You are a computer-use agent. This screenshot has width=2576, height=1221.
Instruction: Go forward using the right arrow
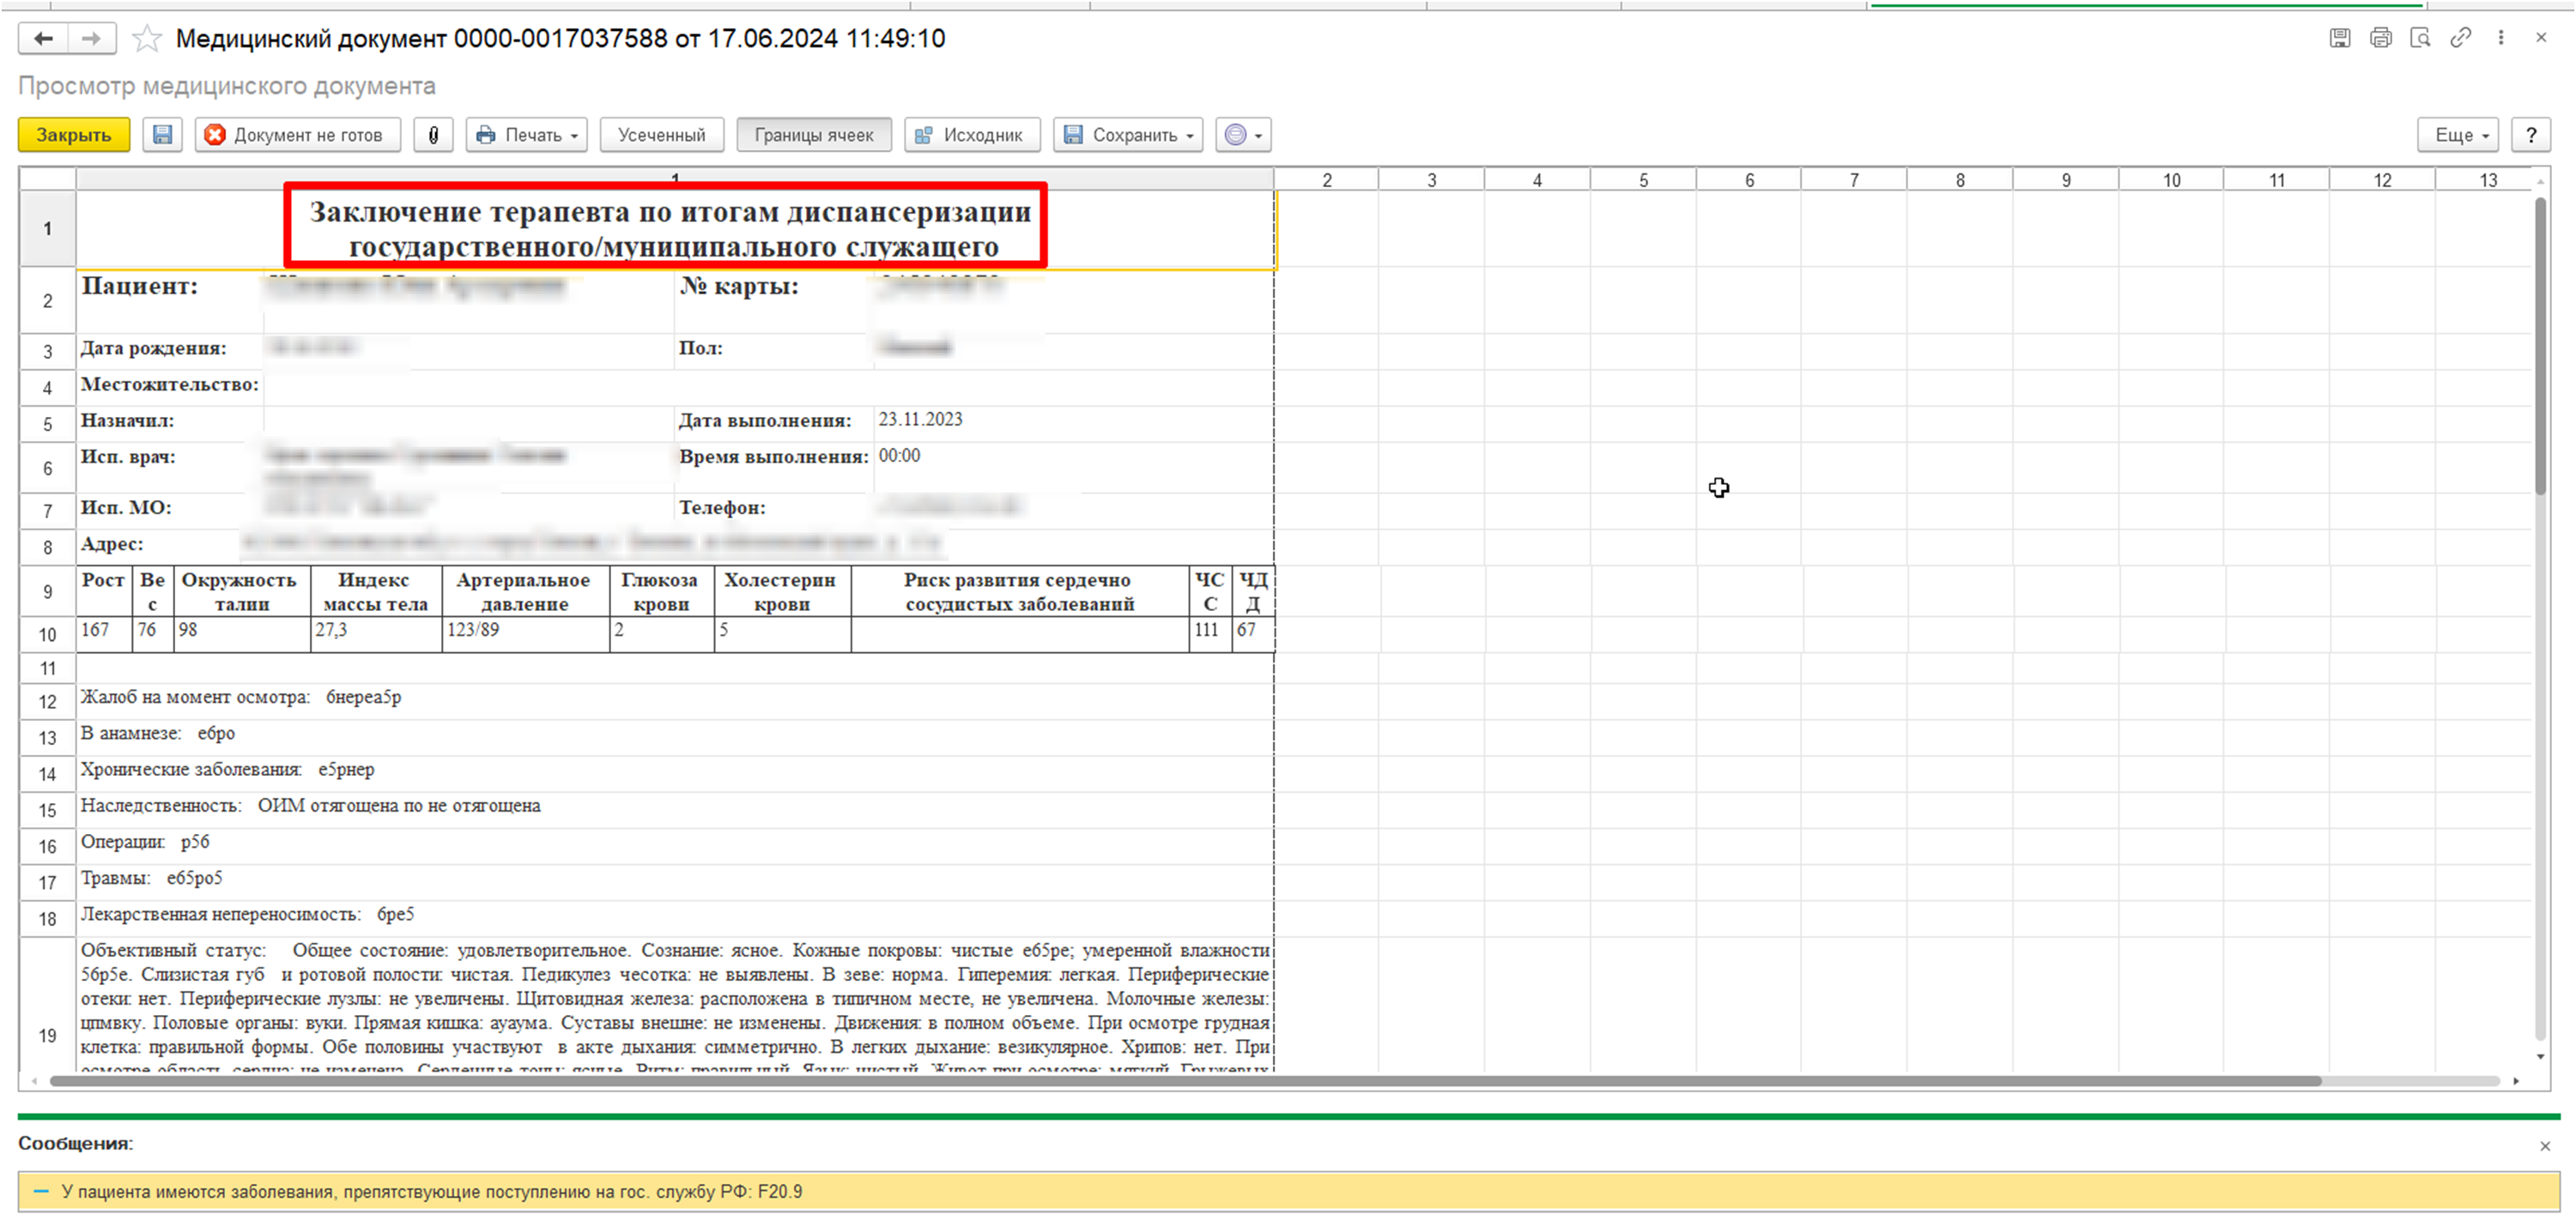91,39
